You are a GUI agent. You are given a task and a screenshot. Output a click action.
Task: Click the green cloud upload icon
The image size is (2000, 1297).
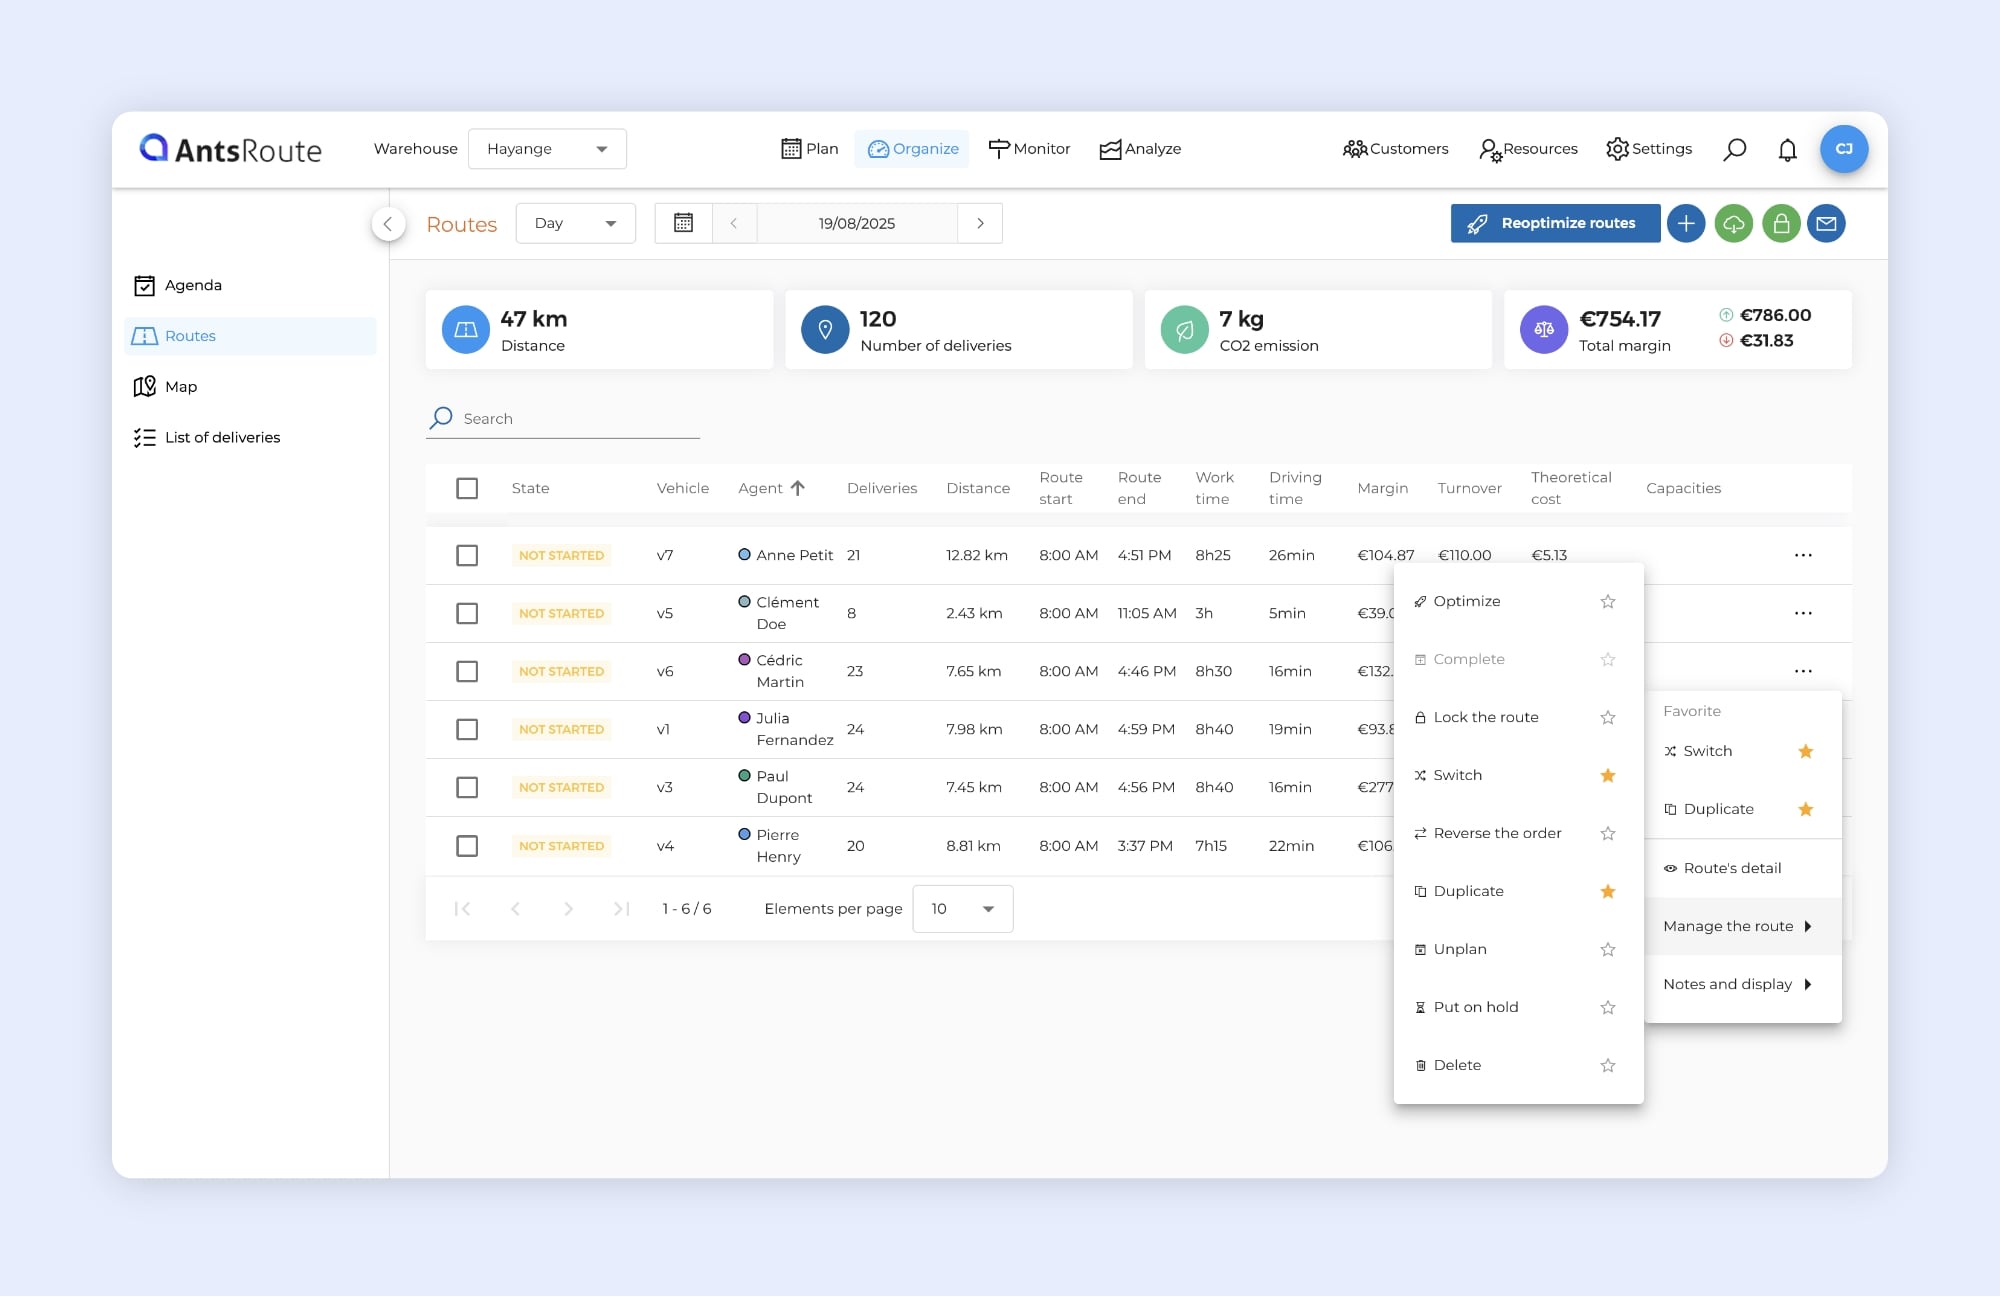point(1733,223)
